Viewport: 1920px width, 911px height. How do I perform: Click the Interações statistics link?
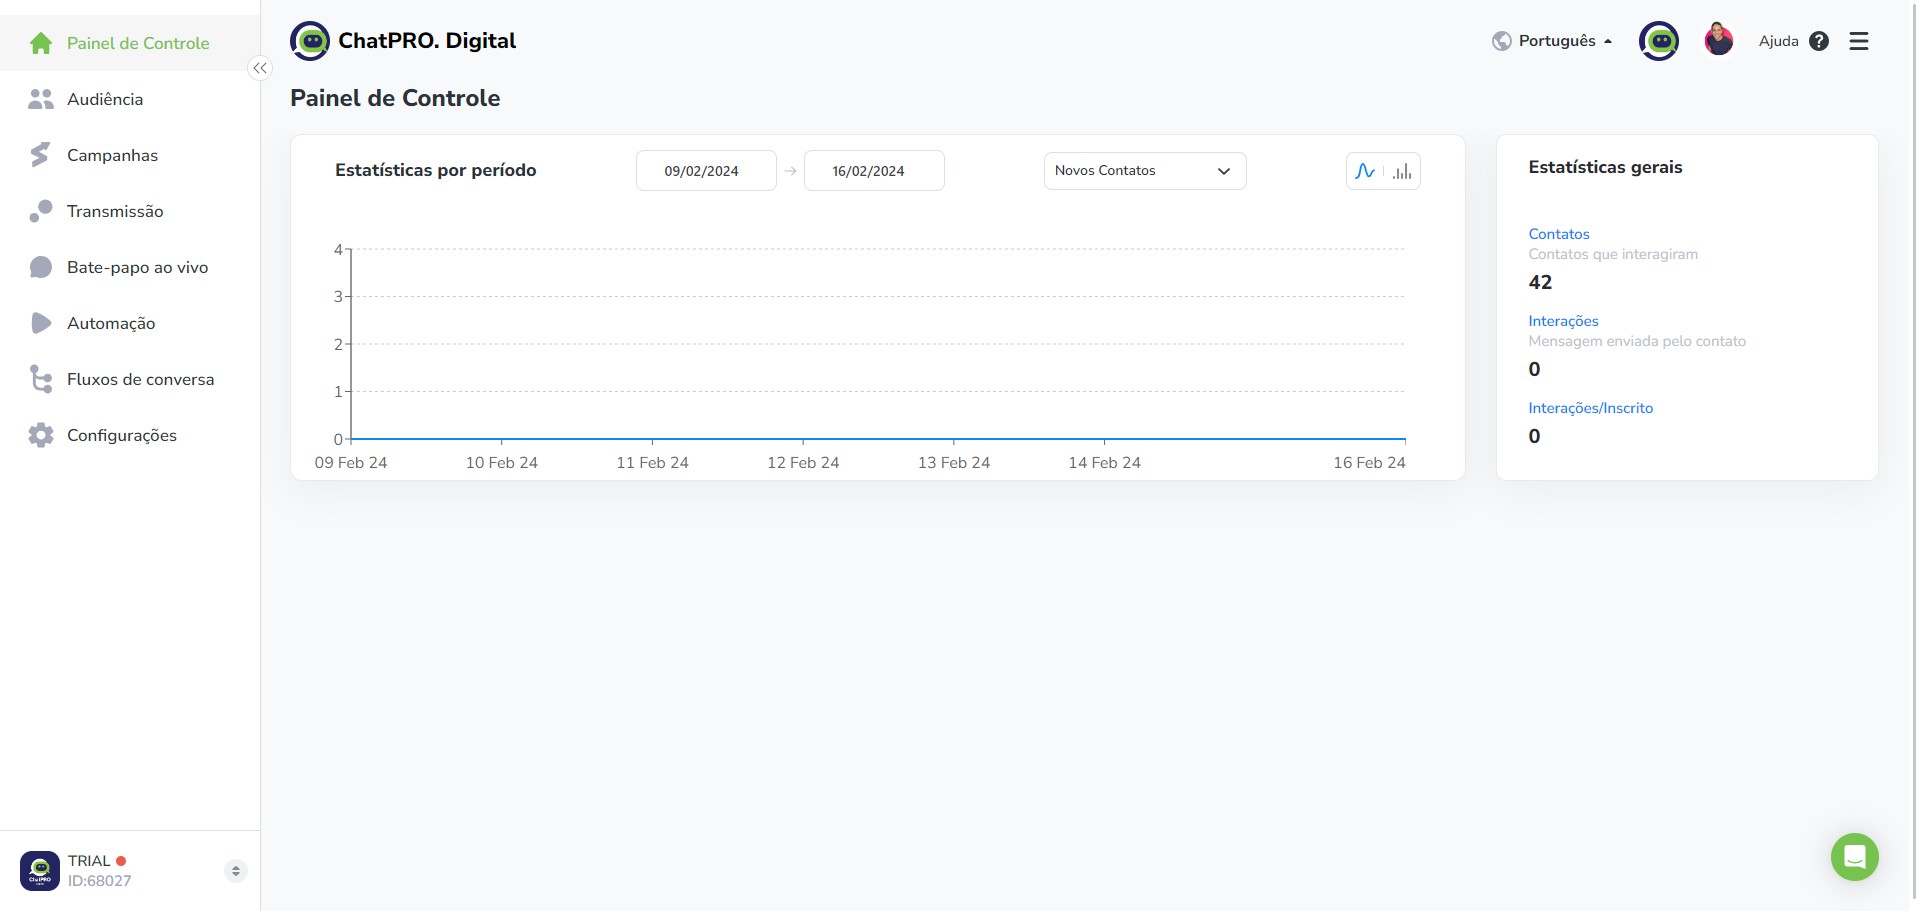(x=1563, y=321)
